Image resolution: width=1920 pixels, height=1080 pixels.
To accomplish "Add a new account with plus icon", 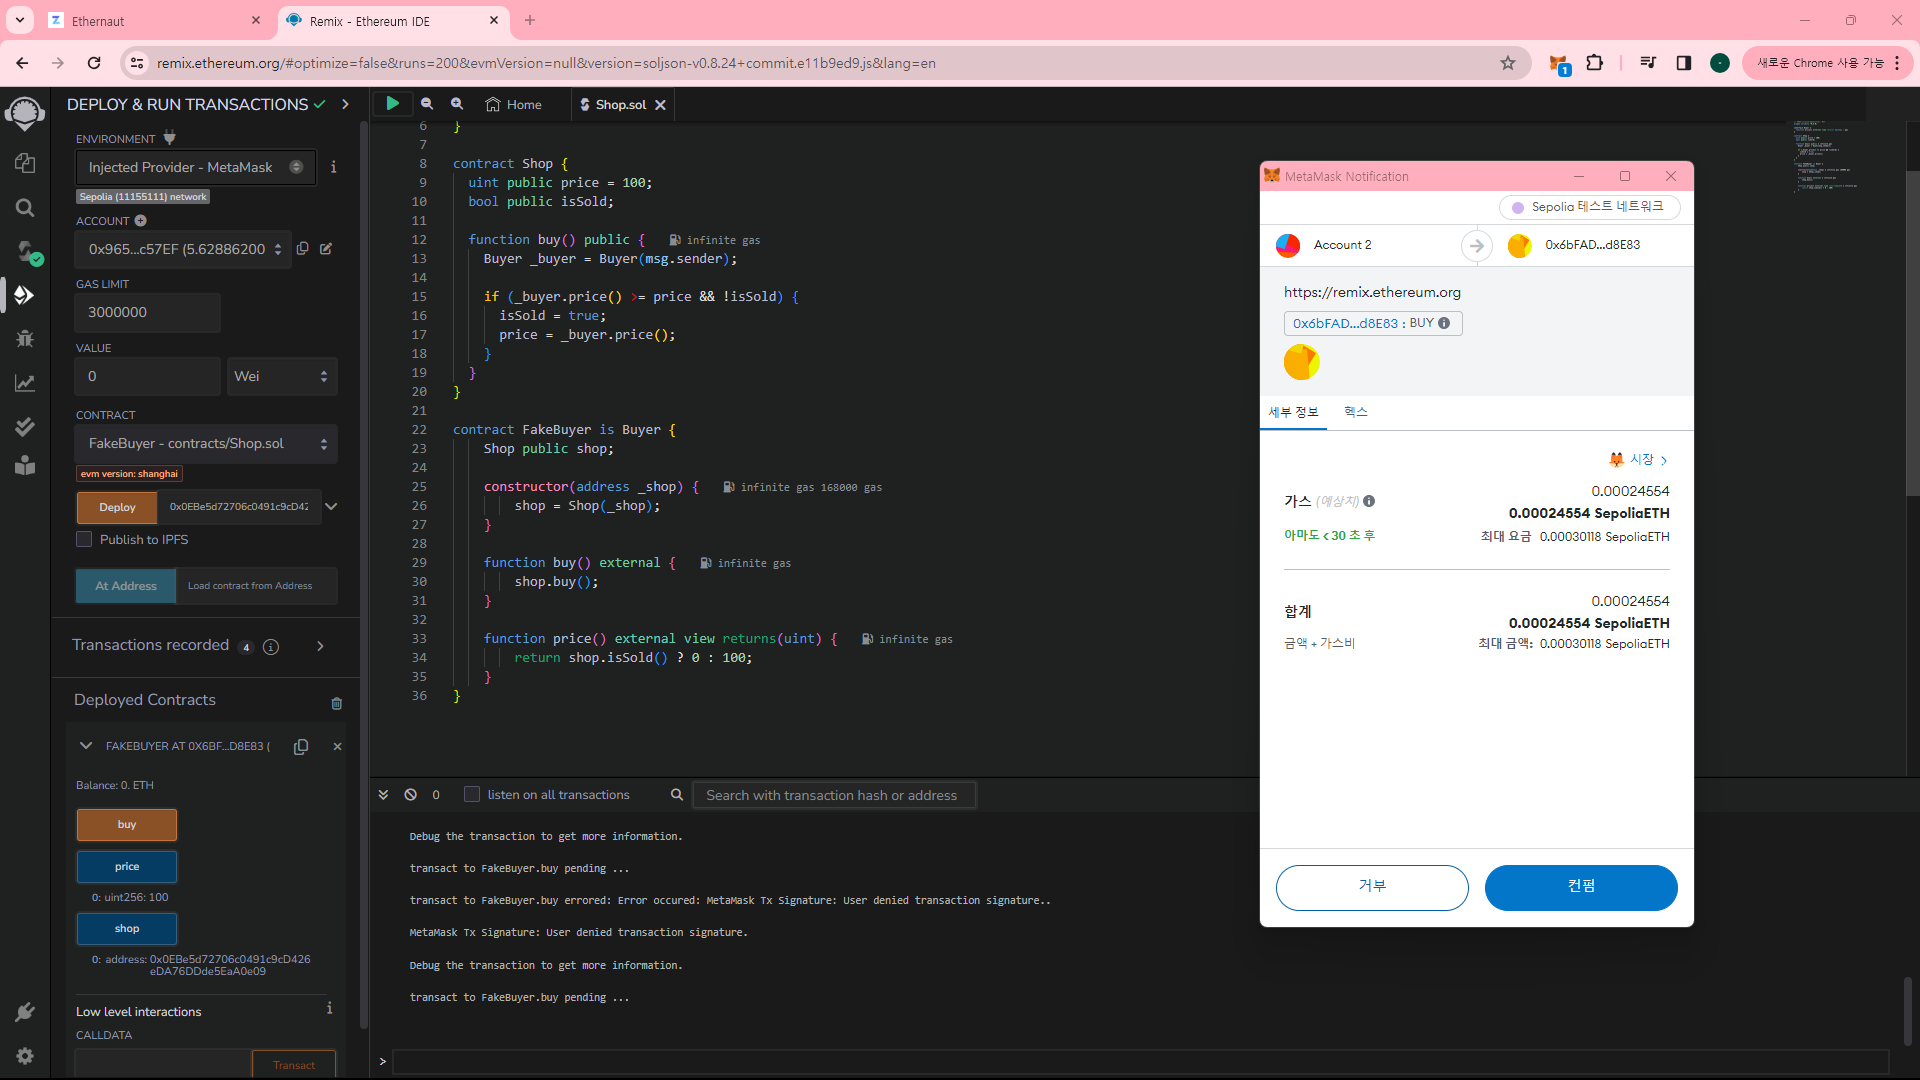I will pos(141,221).
